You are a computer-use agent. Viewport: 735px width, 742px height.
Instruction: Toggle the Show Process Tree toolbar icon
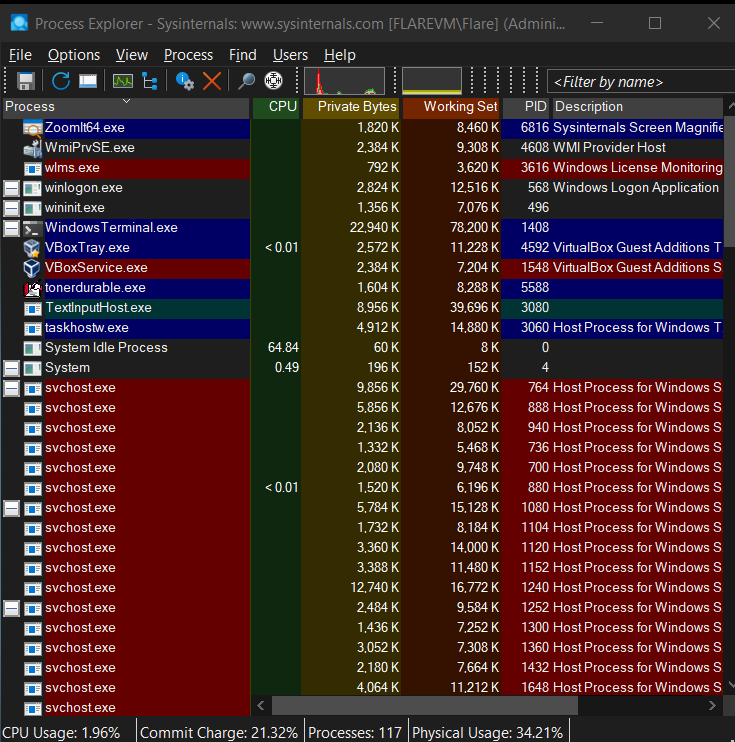(150, 81)
